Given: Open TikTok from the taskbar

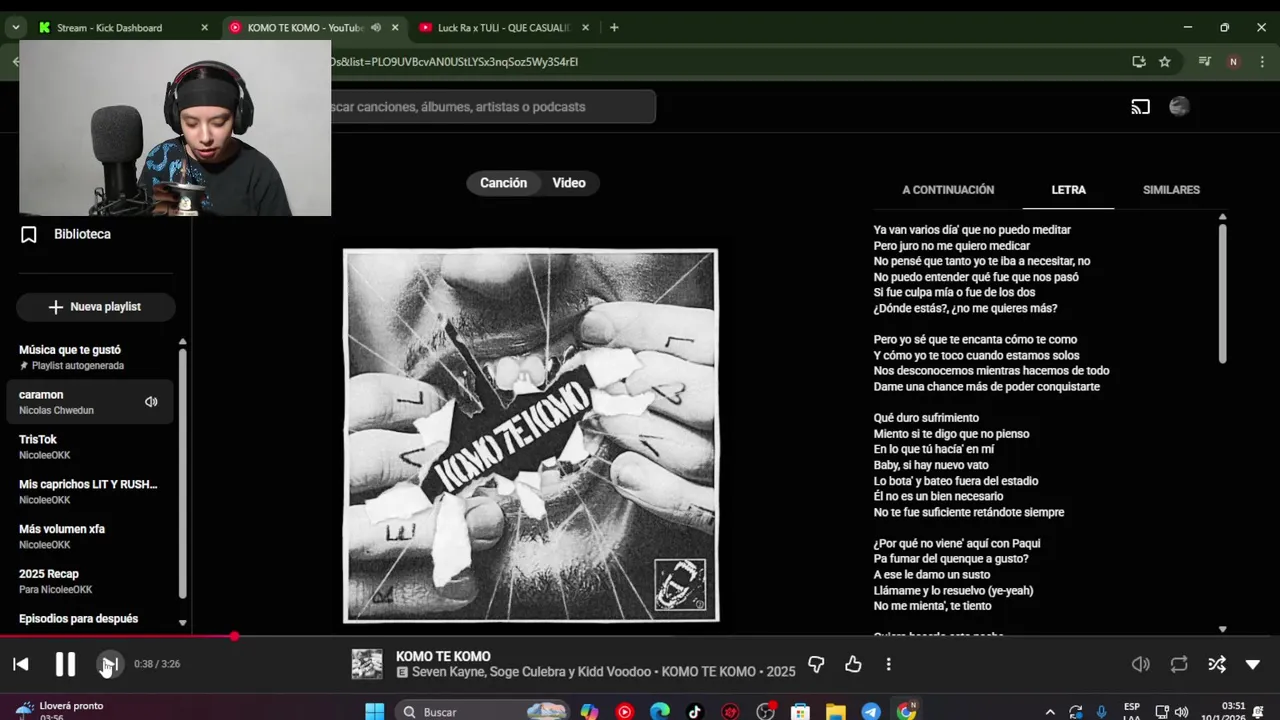Looking at the screenshot, I should pyautogui.click(x=695, y=712).
